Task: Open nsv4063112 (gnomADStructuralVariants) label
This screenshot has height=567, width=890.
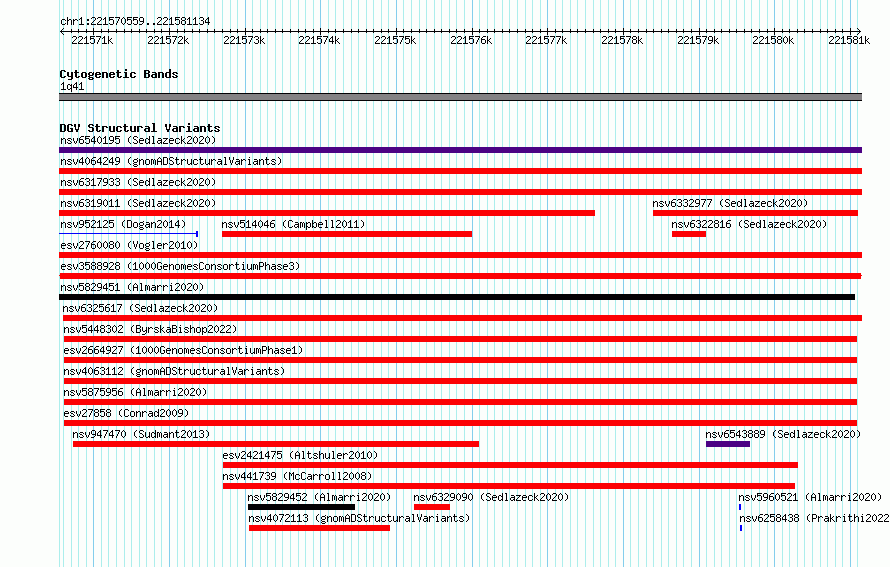Action: click(x=174, y=371)
